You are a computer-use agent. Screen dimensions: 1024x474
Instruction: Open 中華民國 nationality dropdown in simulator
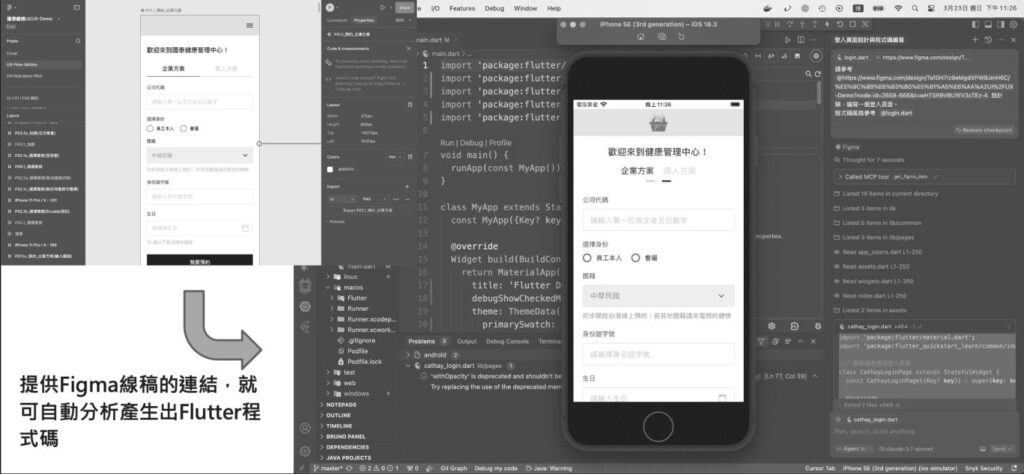(658, 296)
